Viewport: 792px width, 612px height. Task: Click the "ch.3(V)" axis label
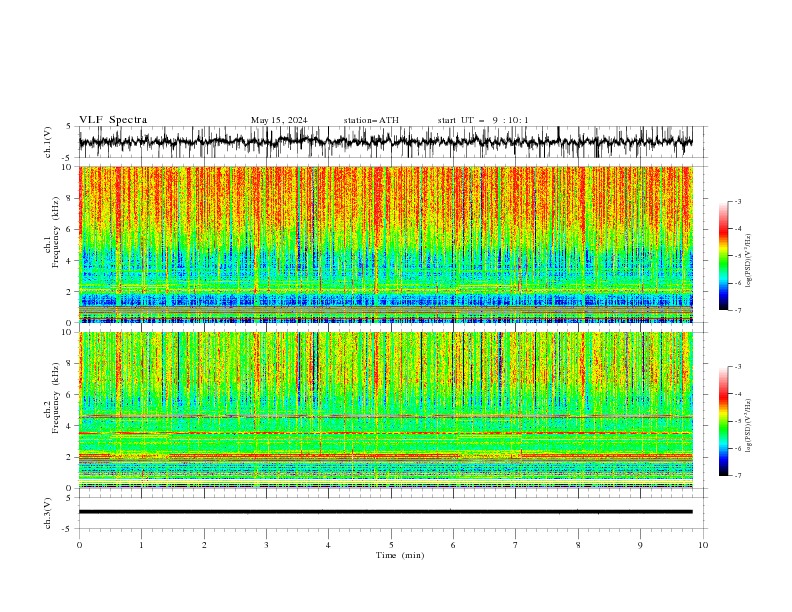[48, 513]
